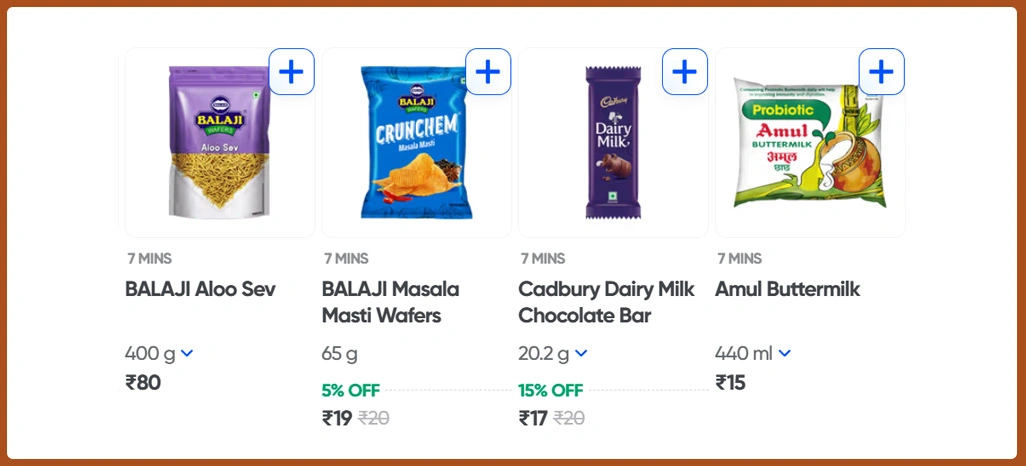1026x466 pixels.
Task: Click the ₹80 price of Aloo Sev
Action: coord(143,382)
